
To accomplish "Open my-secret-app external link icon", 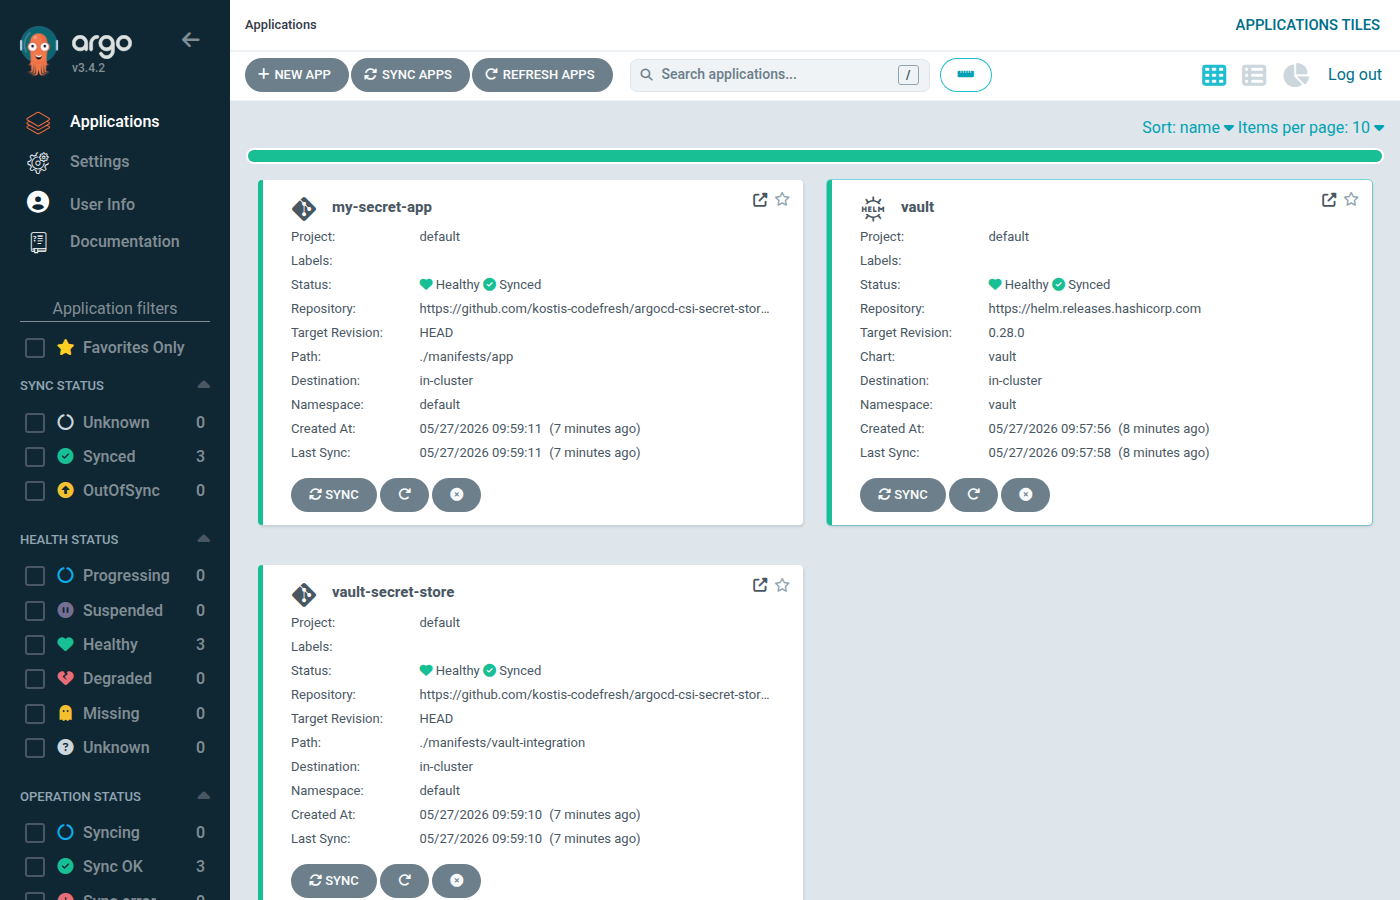I will pos(760,200).
